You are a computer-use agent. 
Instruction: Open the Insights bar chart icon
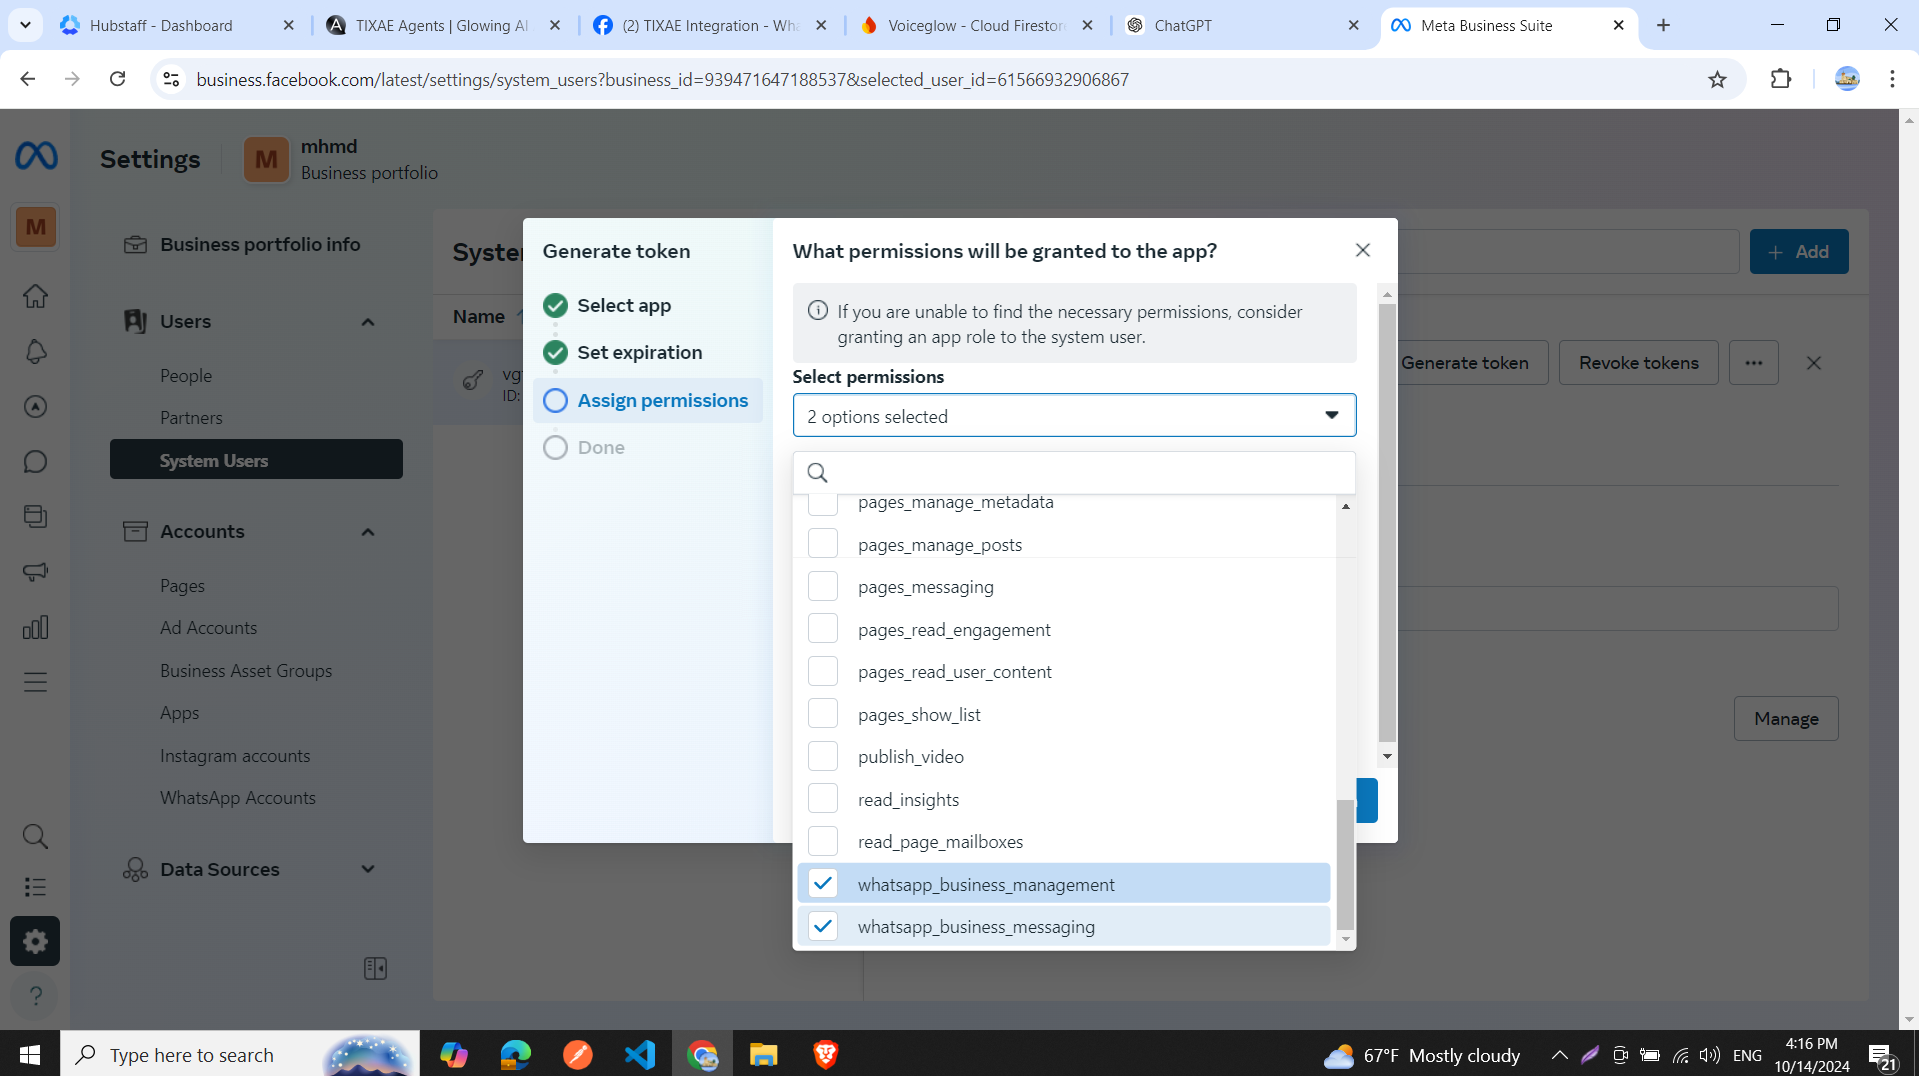tap(35, 627)
